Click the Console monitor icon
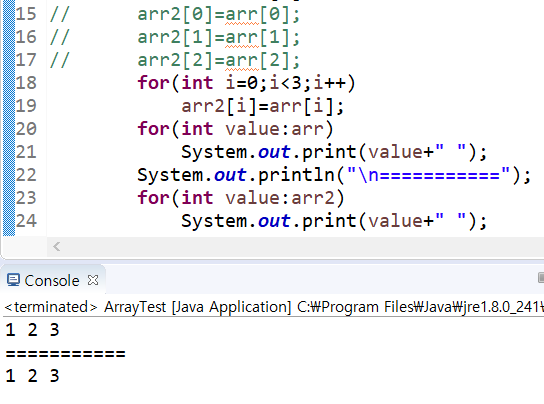This screenshot has width=544, height=404. (x=14, y=280)
